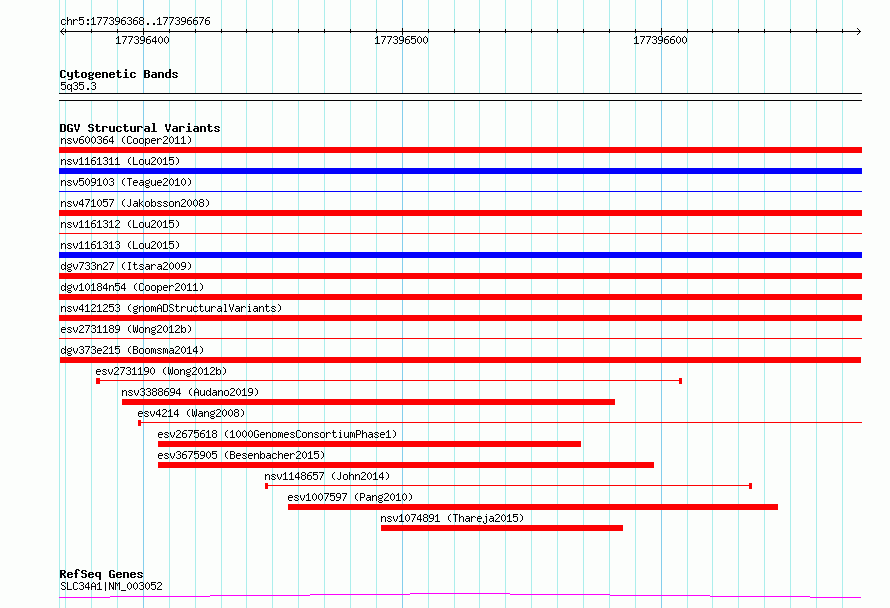Click the nsv3388694 (Audano2019) variant label
Image resolution: width=890 pixels, height=608 pixels.
coord(190,392)
